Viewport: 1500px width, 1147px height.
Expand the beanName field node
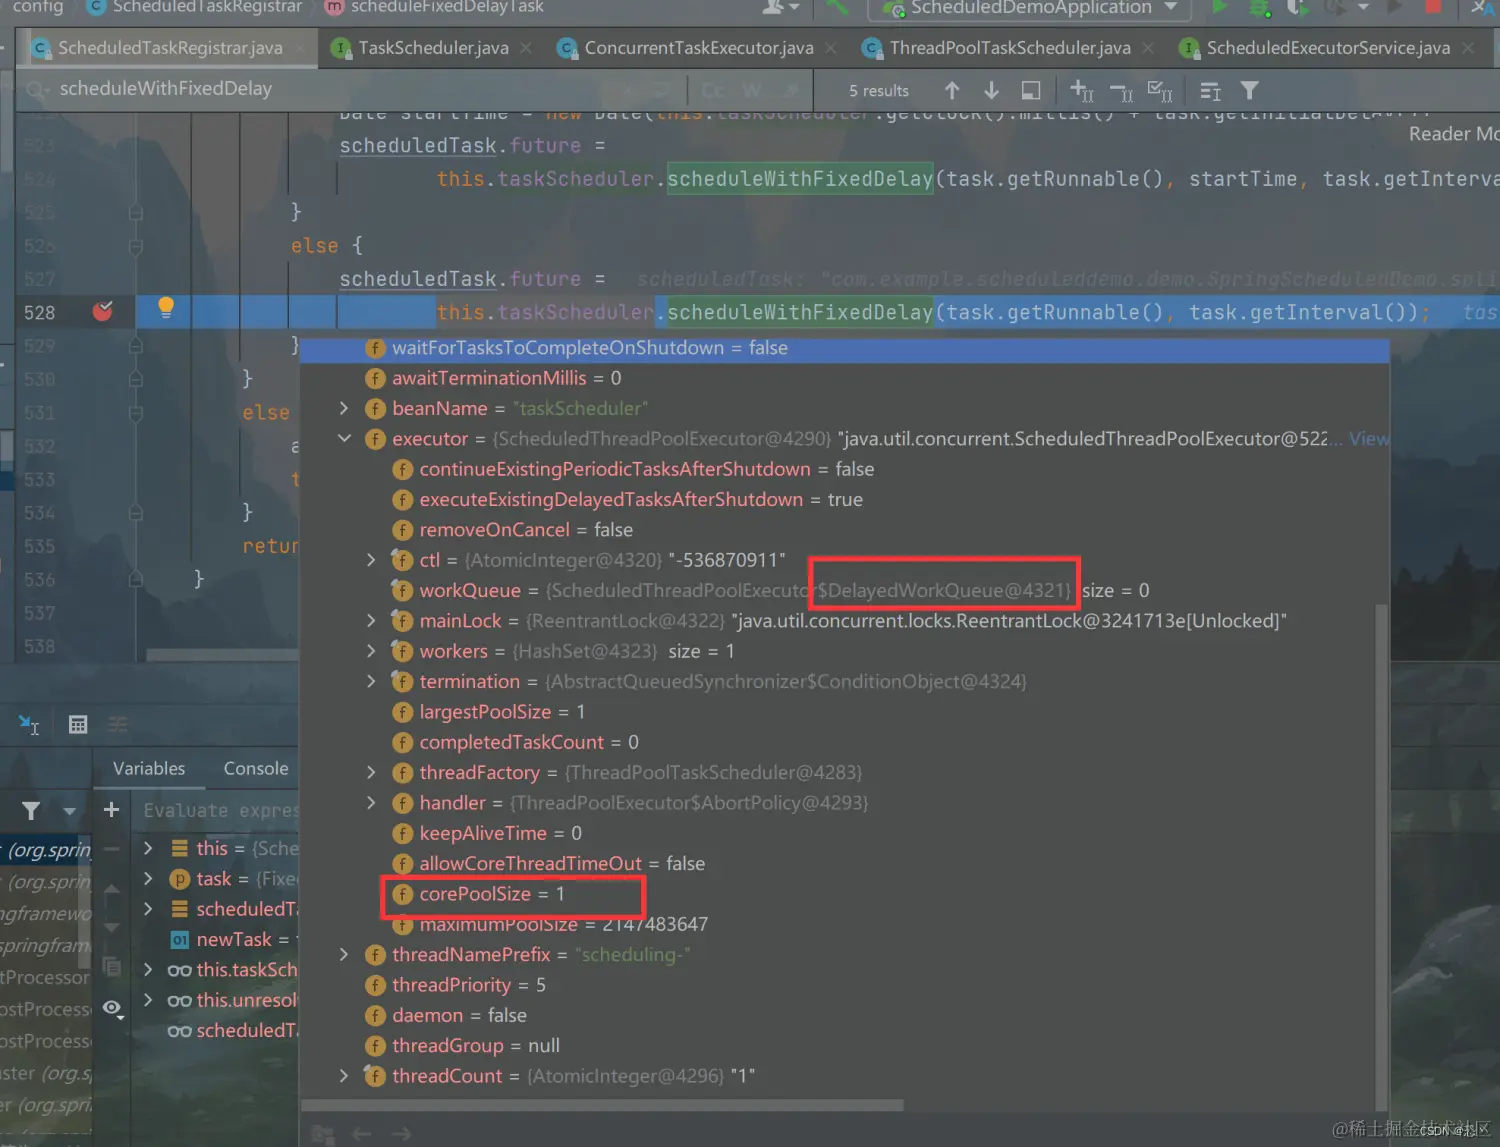pyautogui.click(x=344, y=408)
